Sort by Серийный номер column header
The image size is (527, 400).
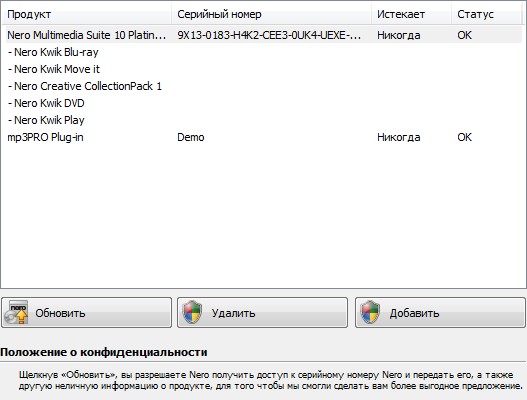tap(272, 14)
